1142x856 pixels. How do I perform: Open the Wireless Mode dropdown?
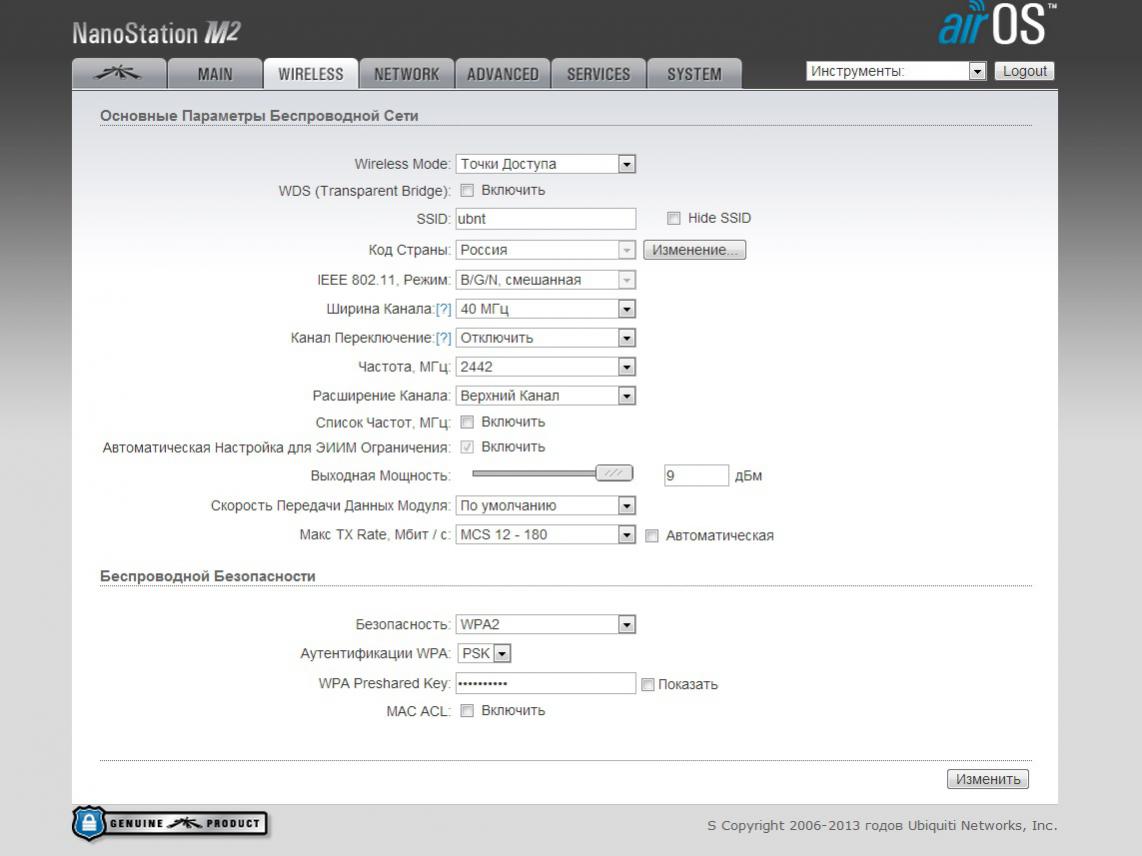(546, 164)
